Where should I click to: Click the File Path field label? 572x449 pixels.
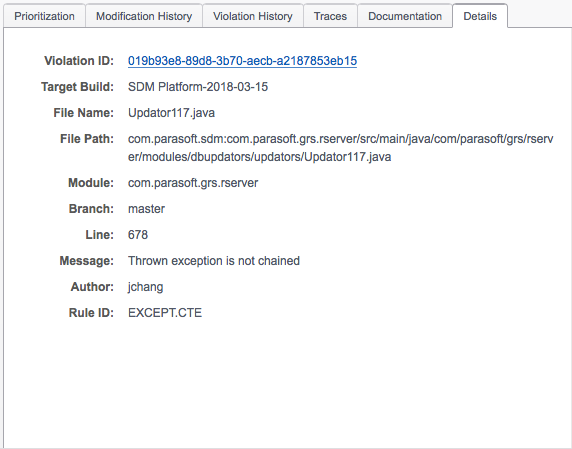coord(87,139)
